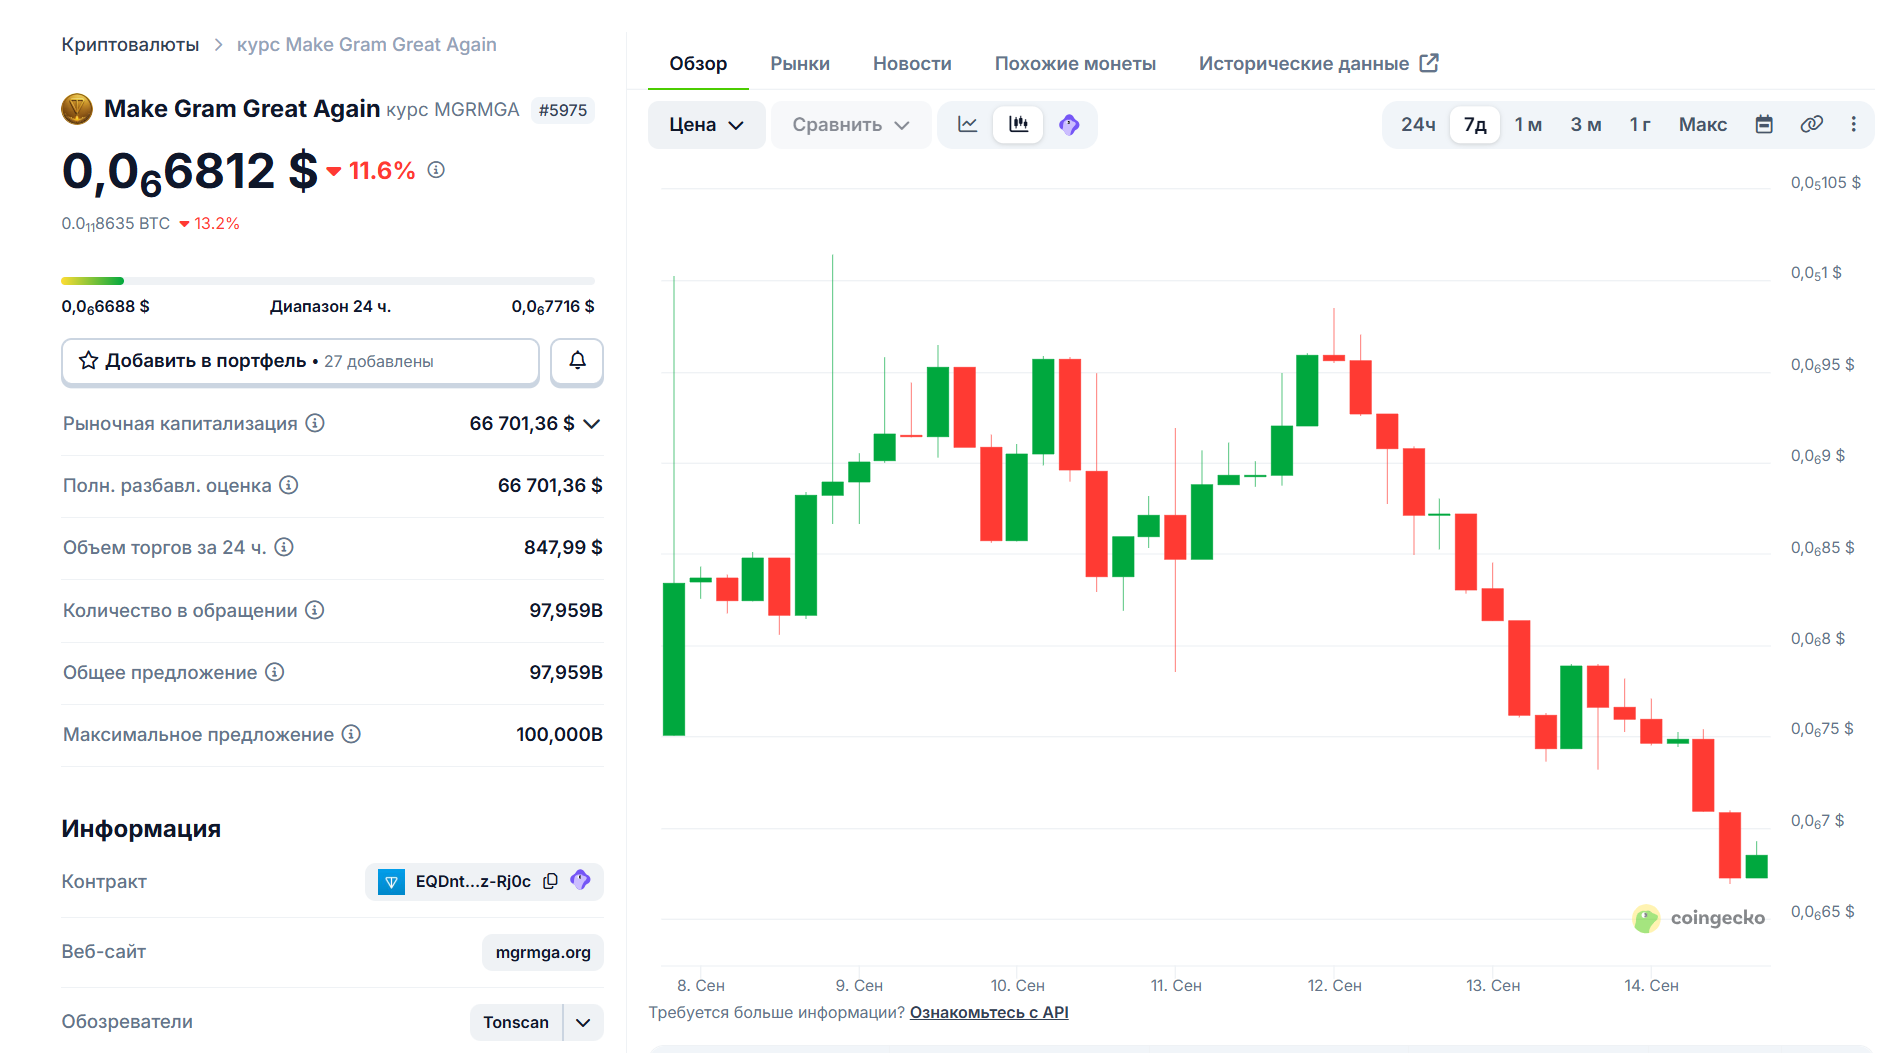
Task: Open the Tonscan explorer link
Action: point(516,1022)
